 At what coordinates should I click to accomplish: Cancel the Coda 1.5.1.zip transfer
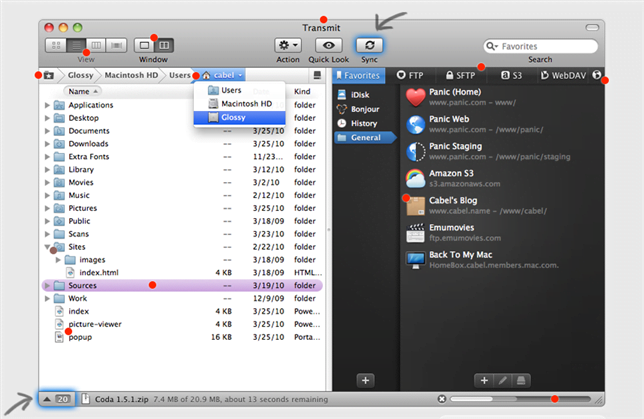pyautogui.click(x=442, y=399)
